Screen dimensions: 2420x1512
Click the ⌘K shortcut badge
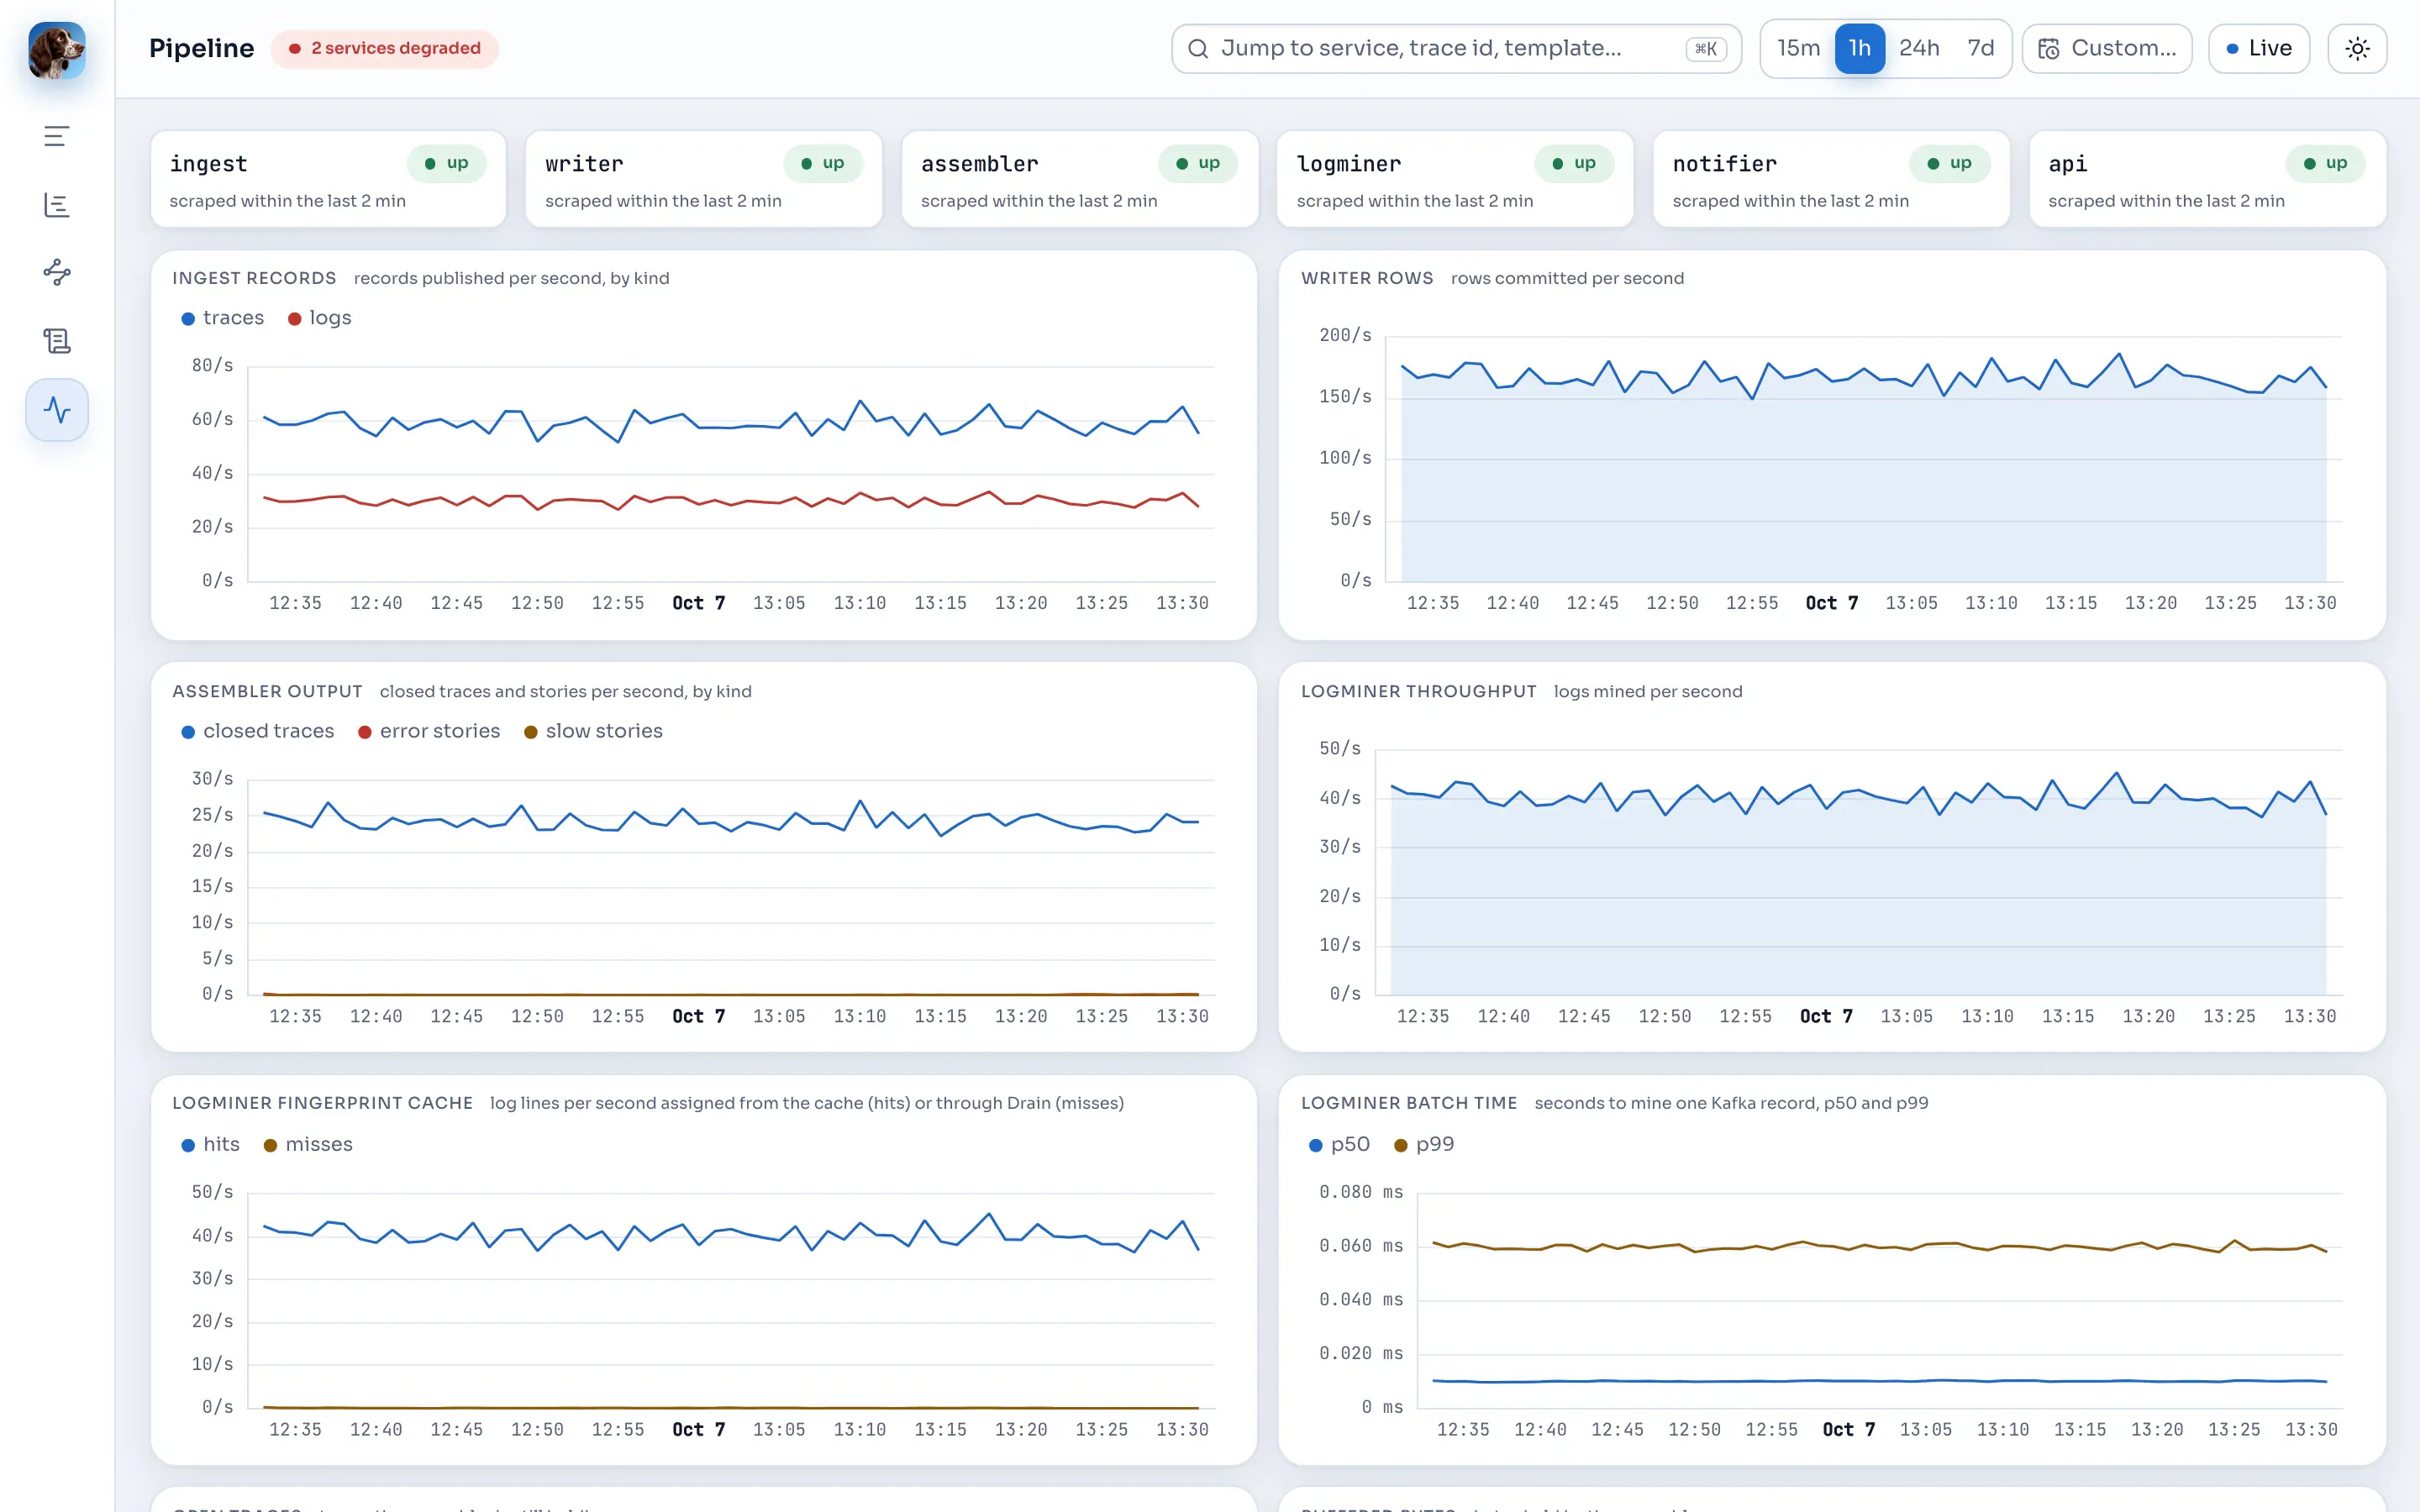pos(1706,49)
